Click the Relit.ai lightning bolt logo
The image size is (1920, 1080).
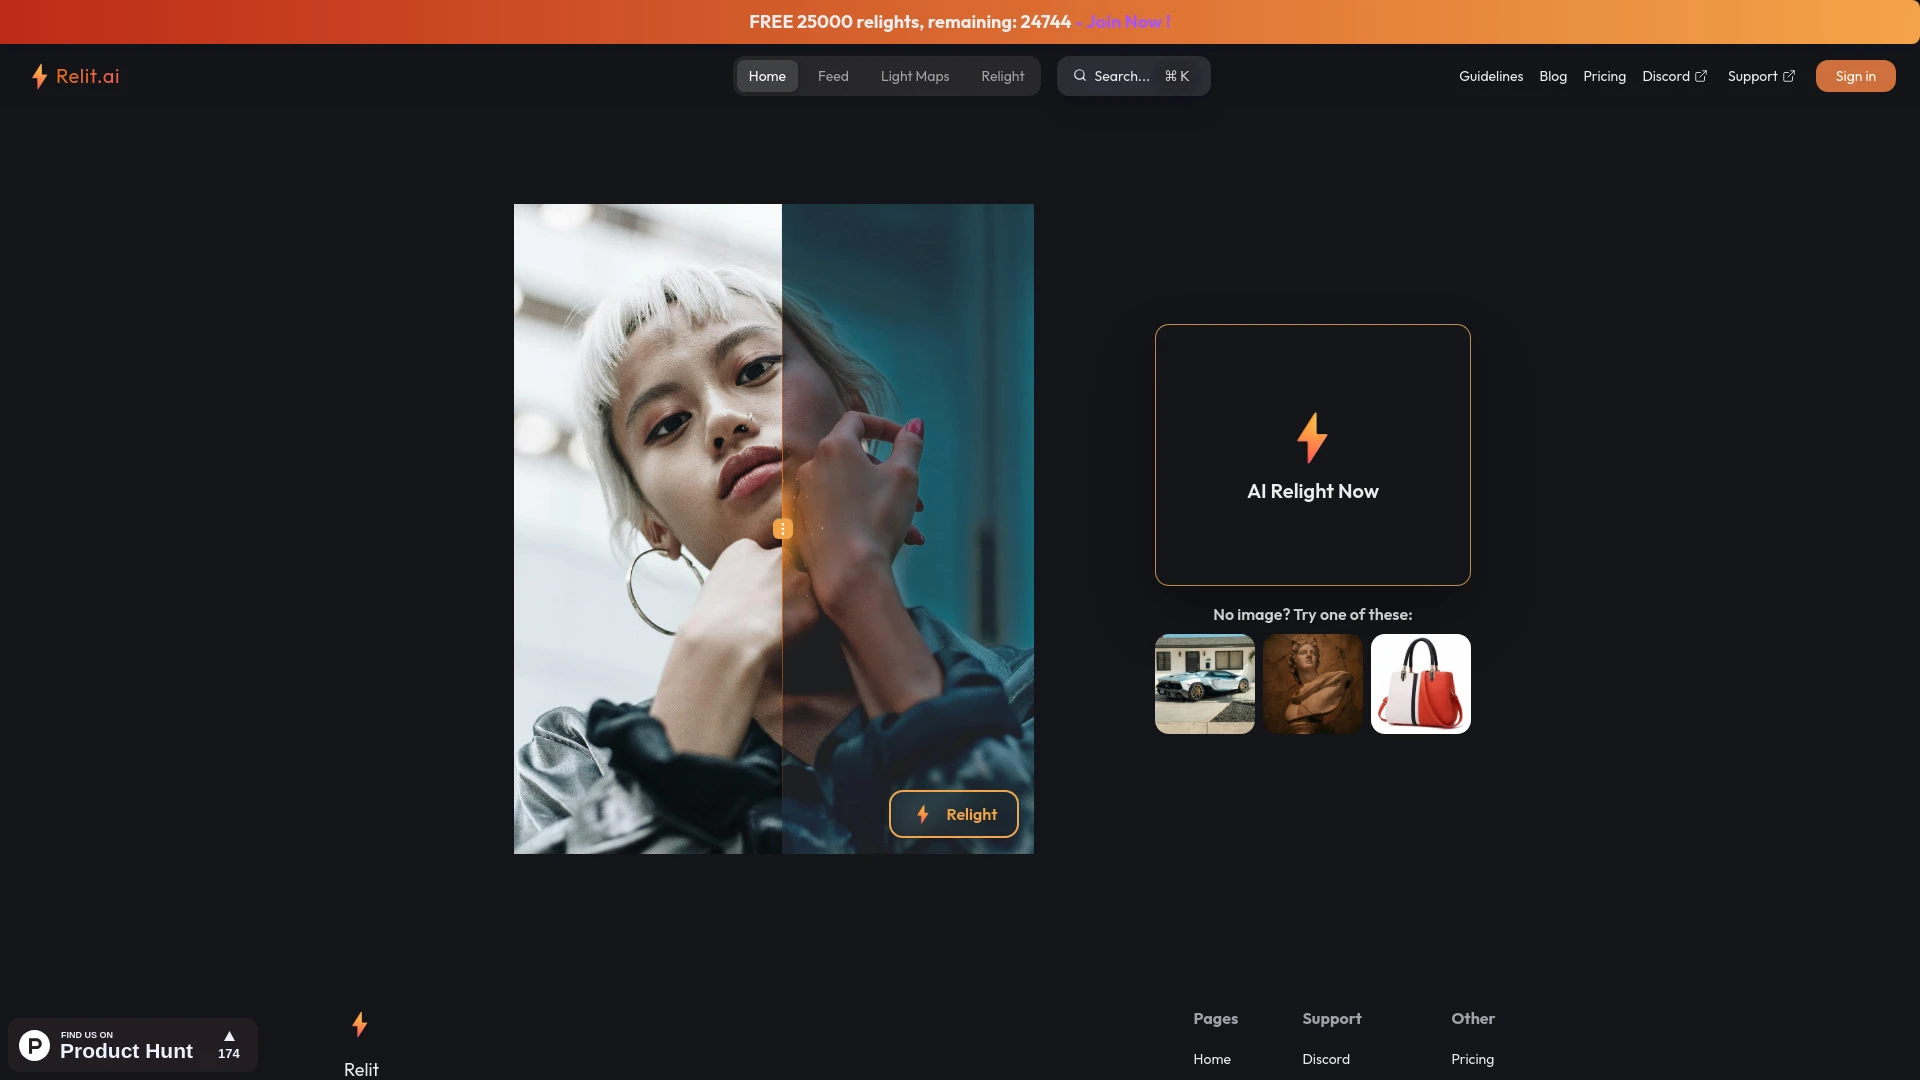[37, 75]
